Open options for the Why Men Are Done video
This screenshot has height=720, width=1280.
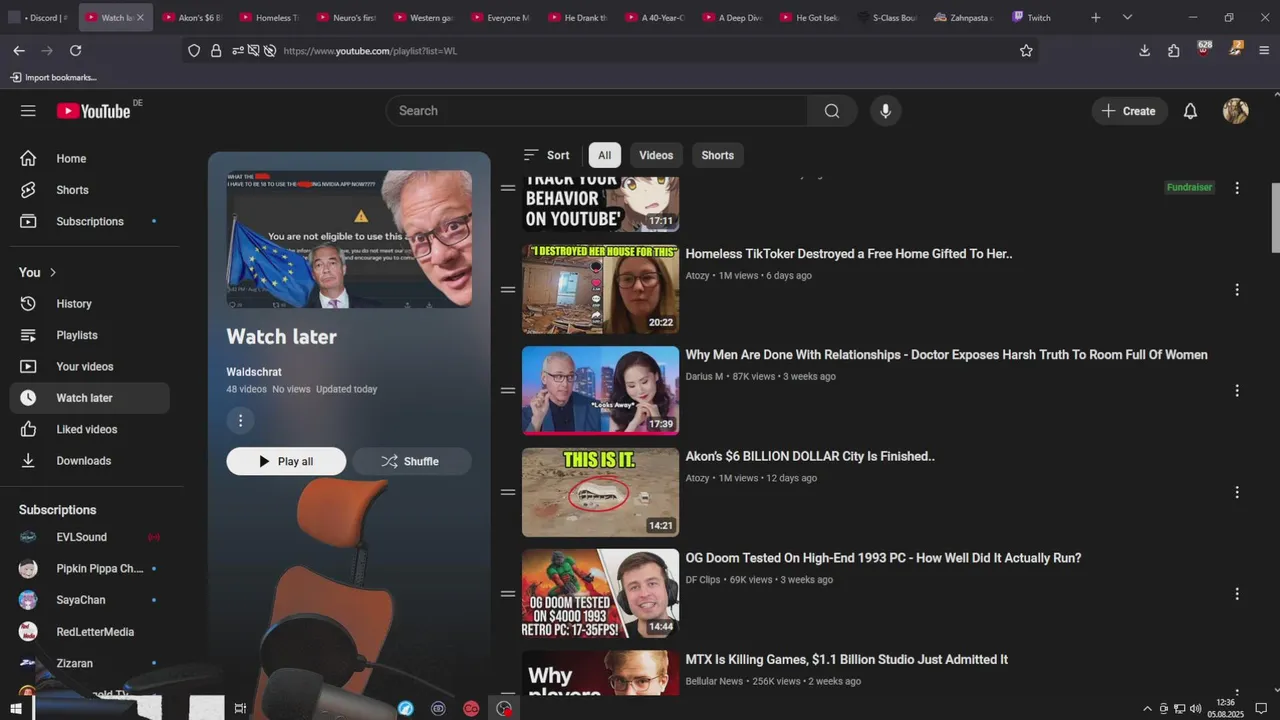[x=1237, y=391]
